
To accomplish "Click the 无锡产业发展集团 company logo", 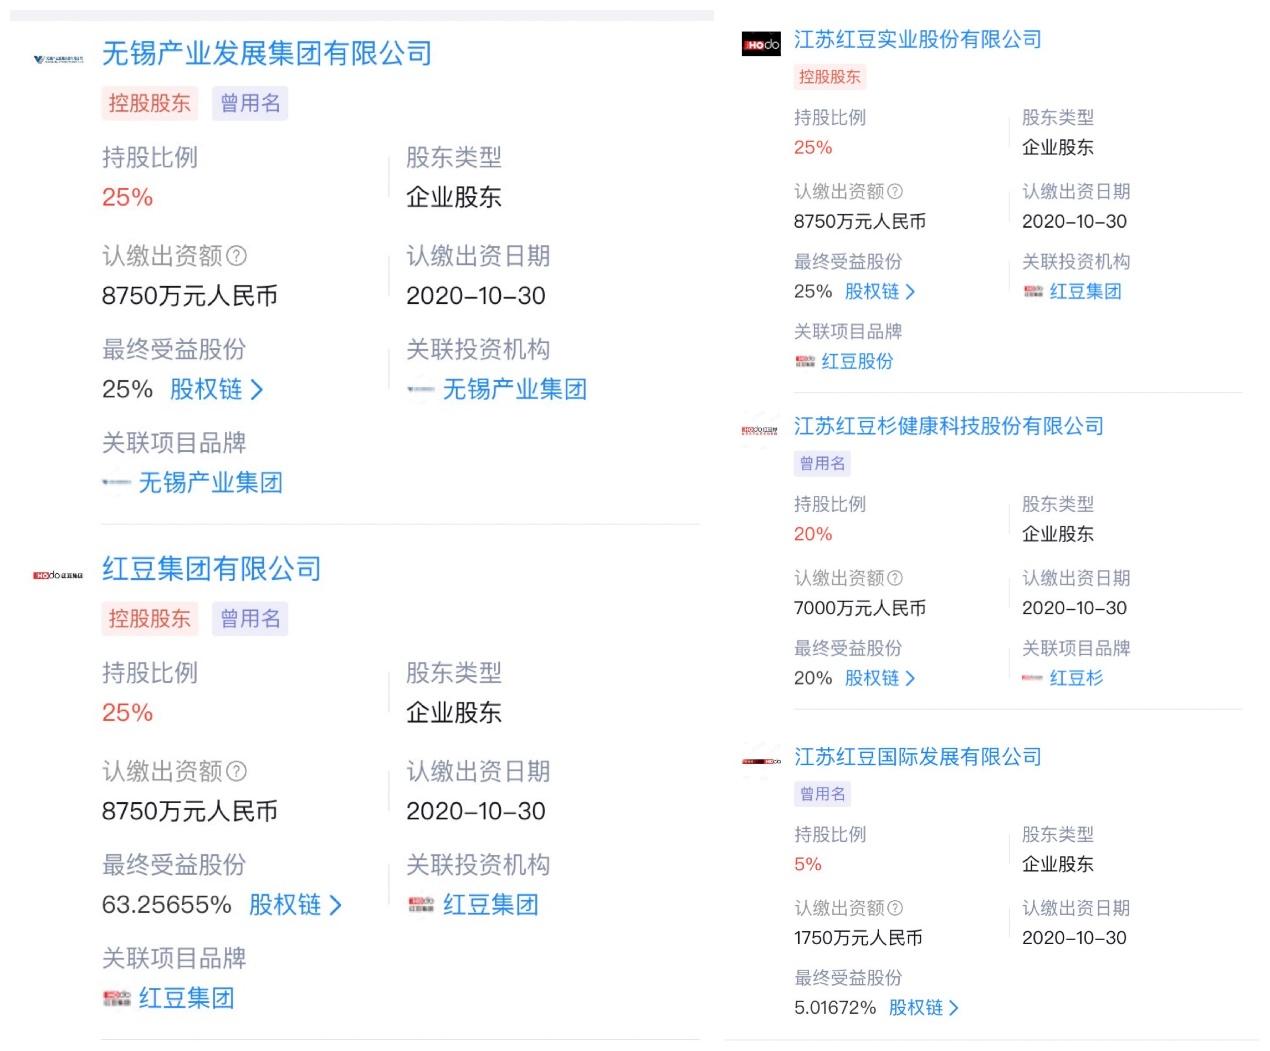I will coord(58,59).
